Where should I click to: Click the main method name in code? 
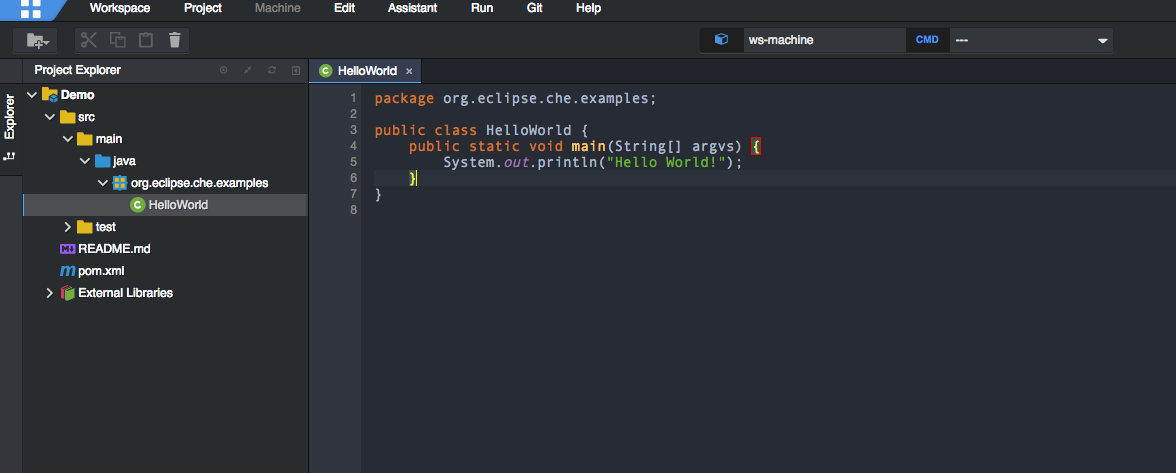pyautogui.click(x=588, y=146)
